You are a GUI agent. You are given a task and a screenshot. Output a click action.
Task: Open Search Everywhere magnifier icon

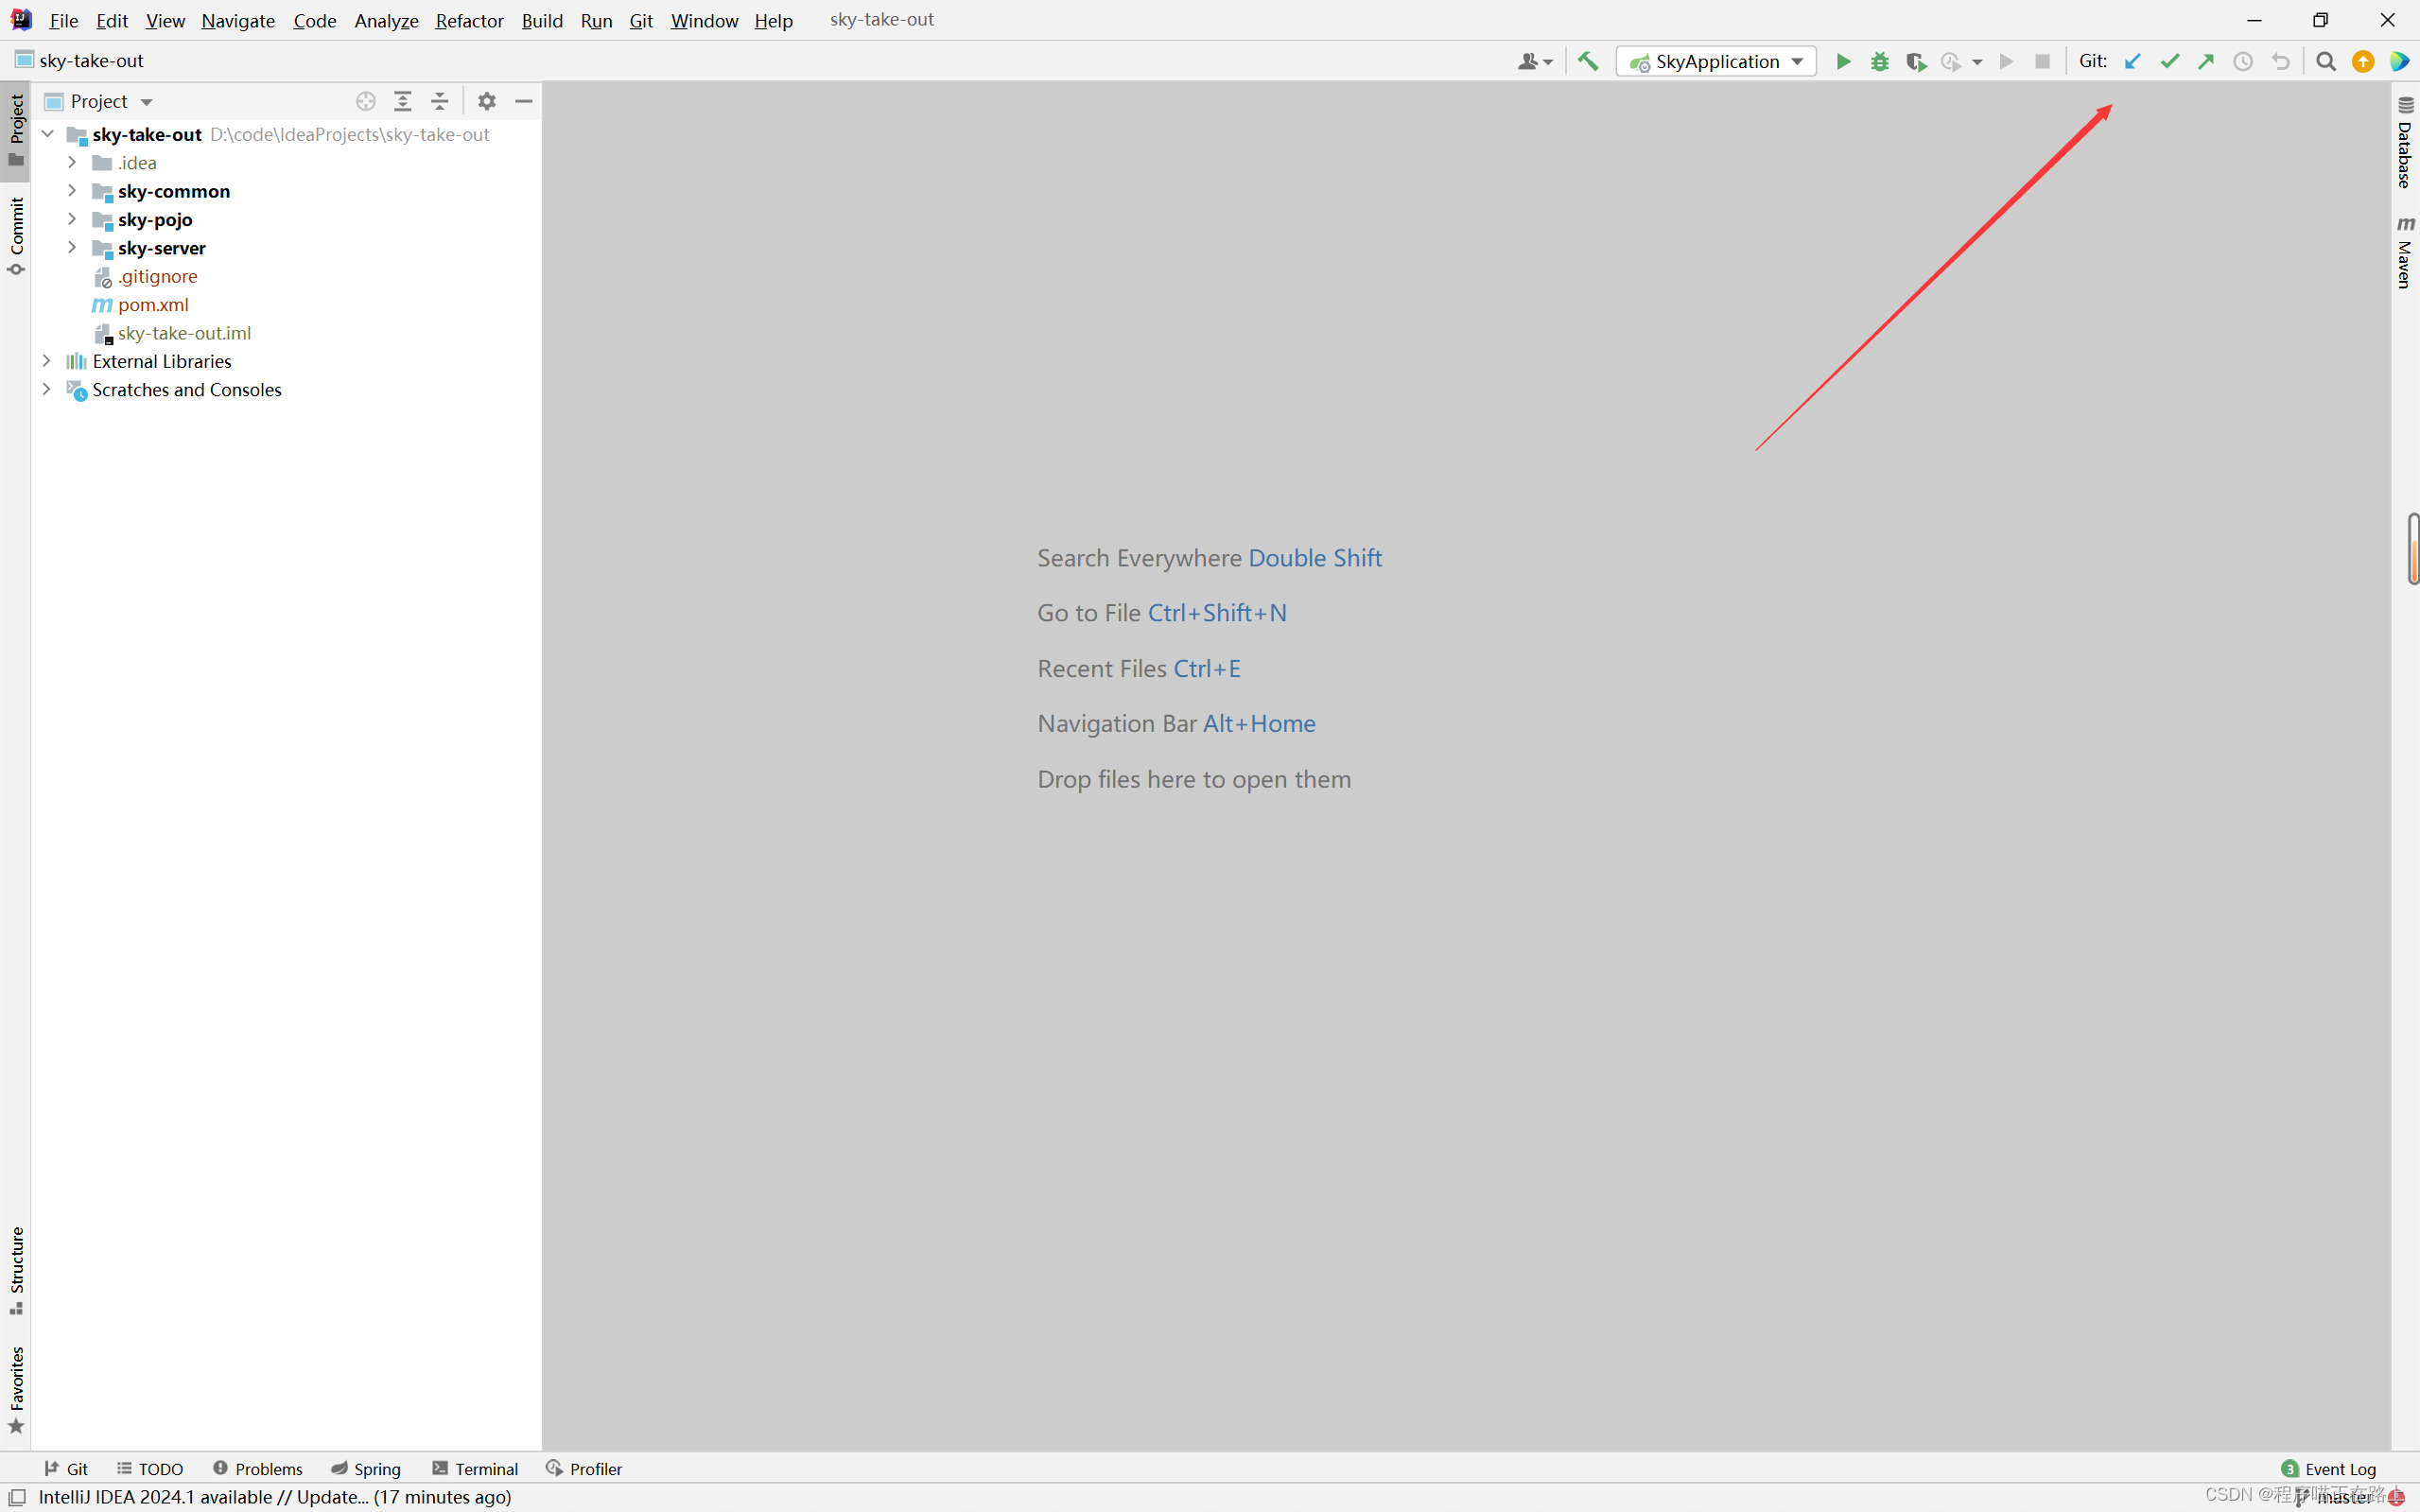[x=2326, y=62]
